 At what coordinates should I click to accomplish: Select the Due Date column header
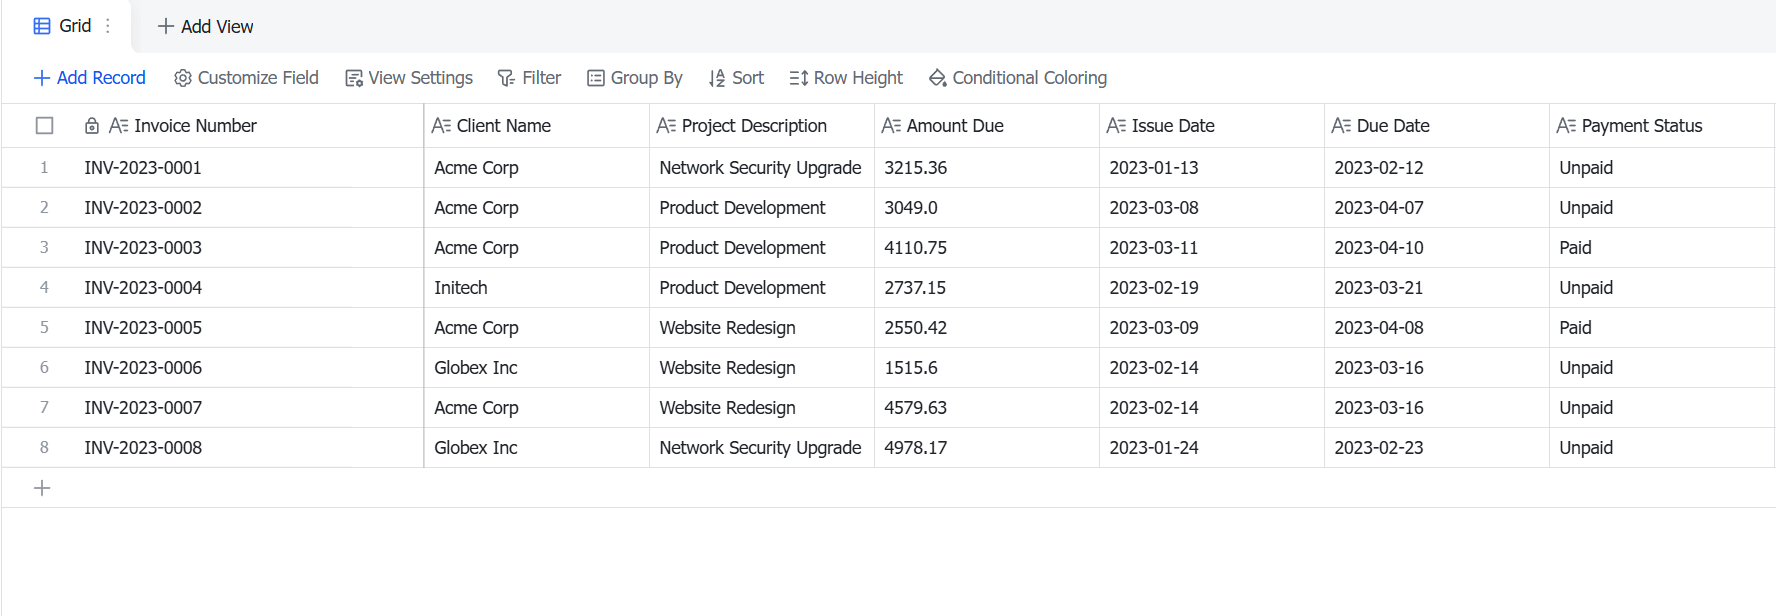point(1437,126)
